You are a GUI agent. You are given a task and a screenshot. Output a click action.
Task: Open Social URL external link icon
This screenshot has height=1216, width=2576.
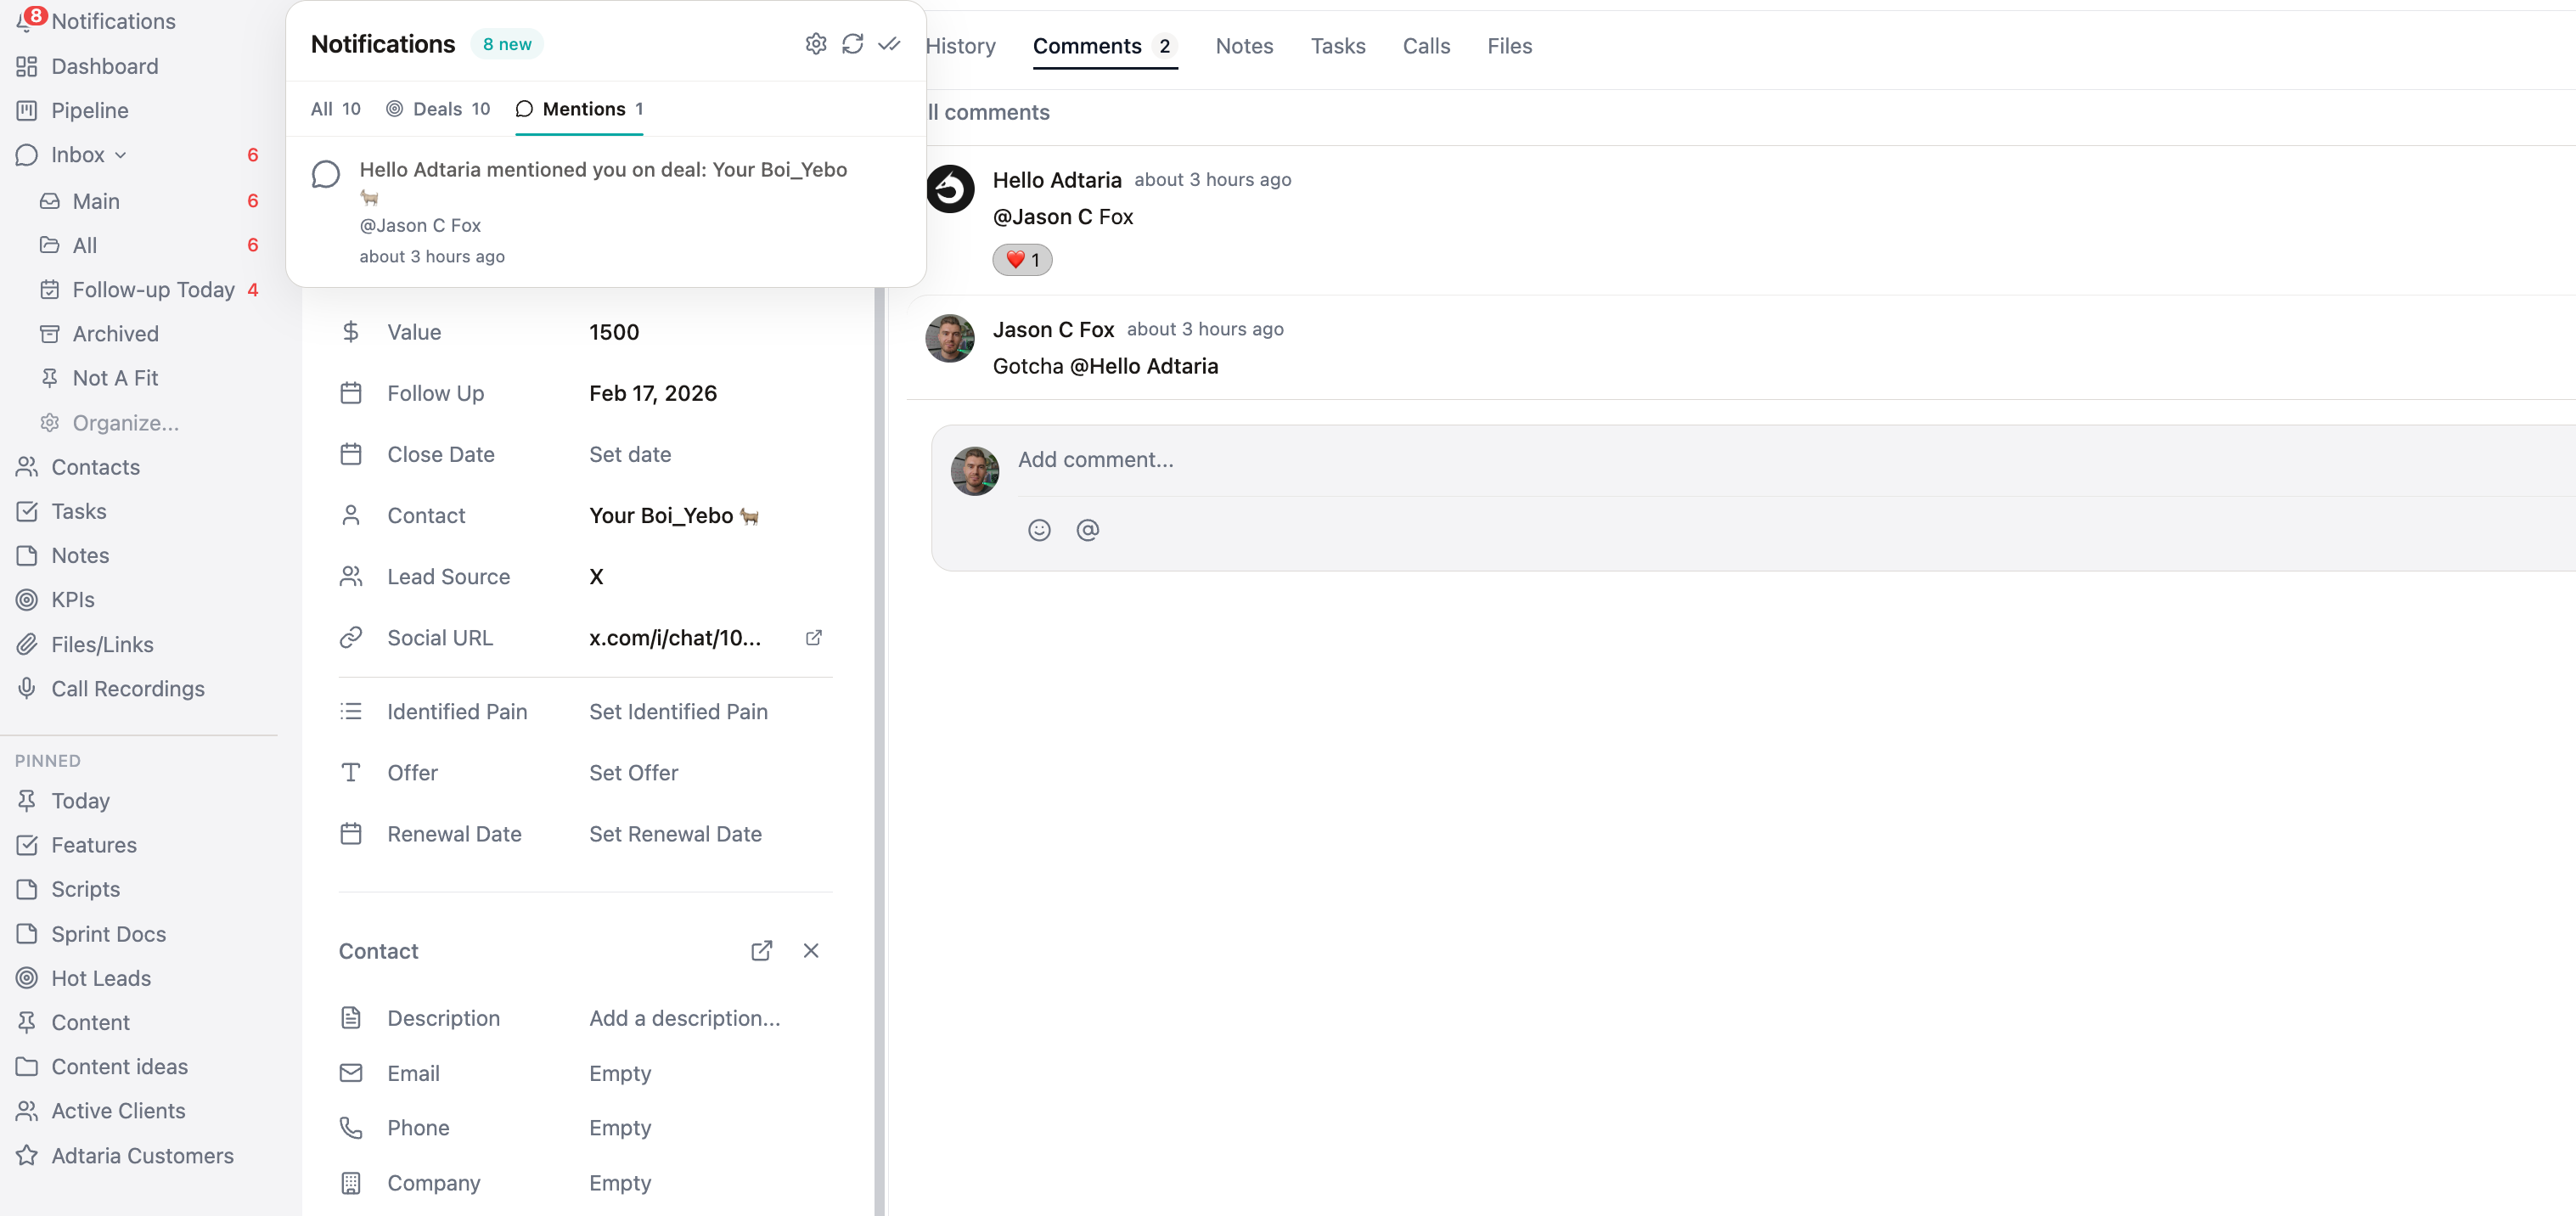[813, 638]
